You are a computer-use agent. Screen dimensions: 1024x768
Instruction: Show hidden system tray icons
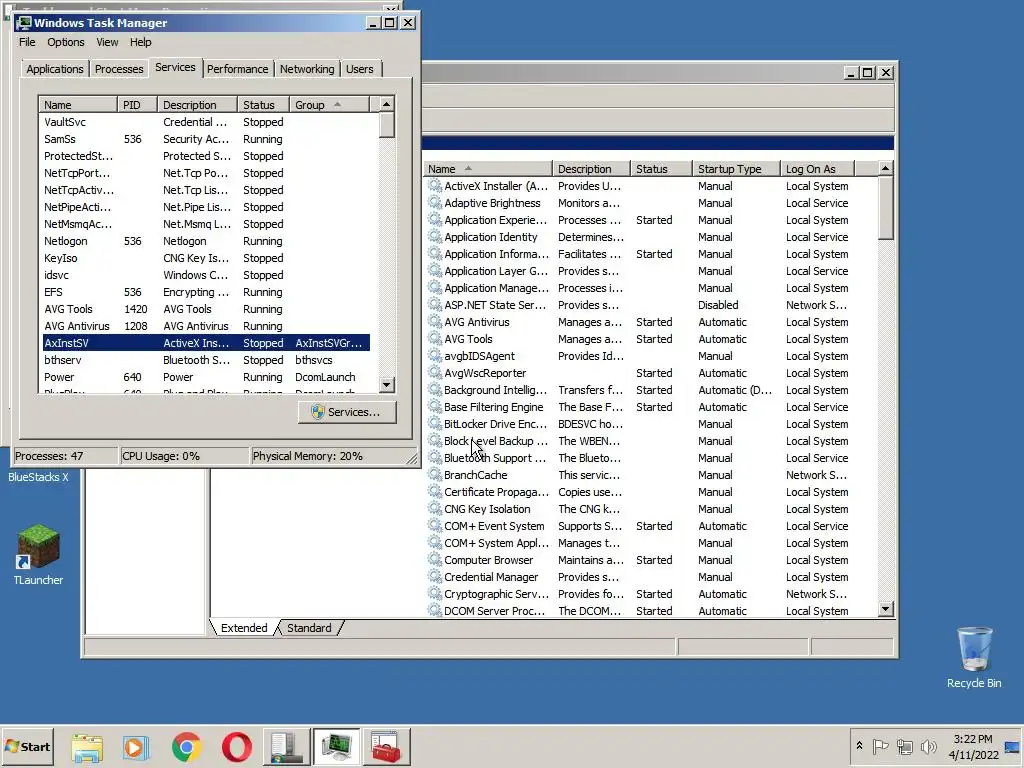859,745
